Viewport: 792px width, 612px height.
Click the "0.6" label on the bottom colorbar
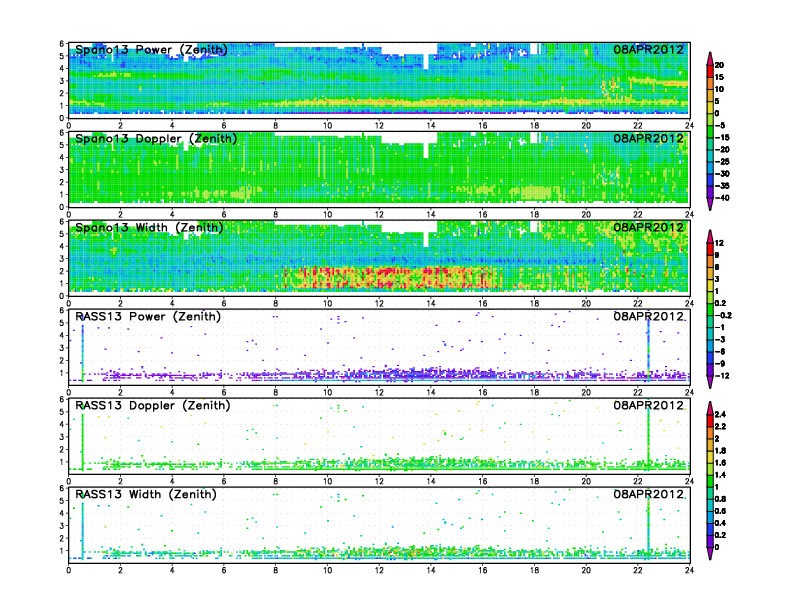720,511
